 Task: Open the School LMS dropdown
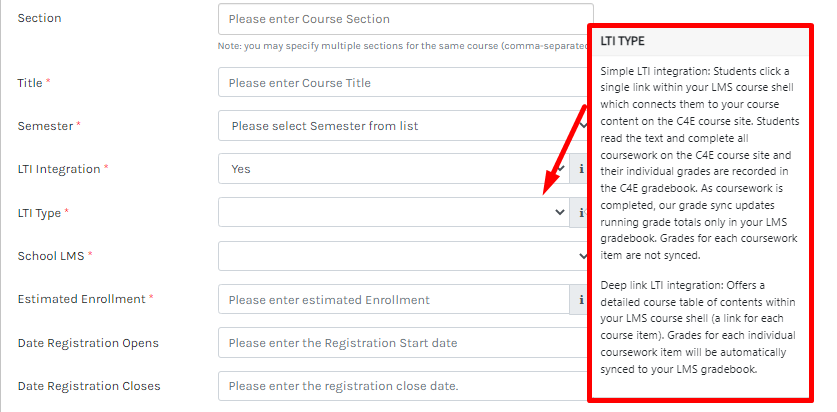400,256
